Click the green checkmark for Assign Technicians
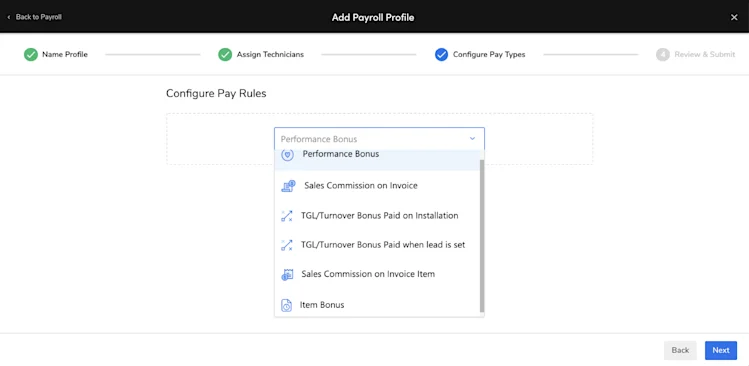The height and width of the screenshot is (366, 749). 225,54
